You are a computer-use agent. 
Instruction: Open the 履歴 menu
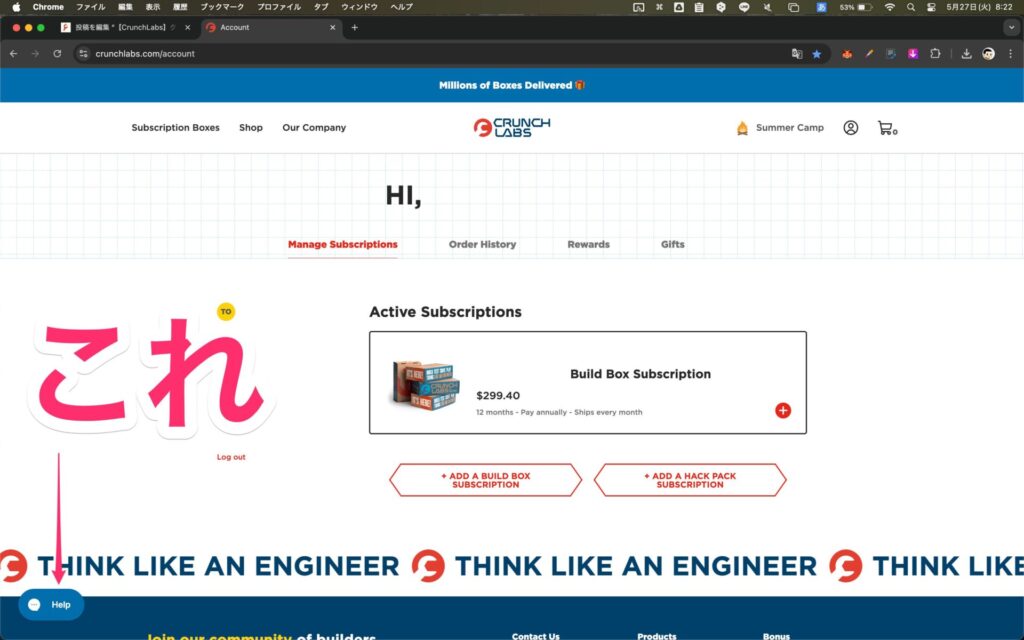(x=180, y=7)
